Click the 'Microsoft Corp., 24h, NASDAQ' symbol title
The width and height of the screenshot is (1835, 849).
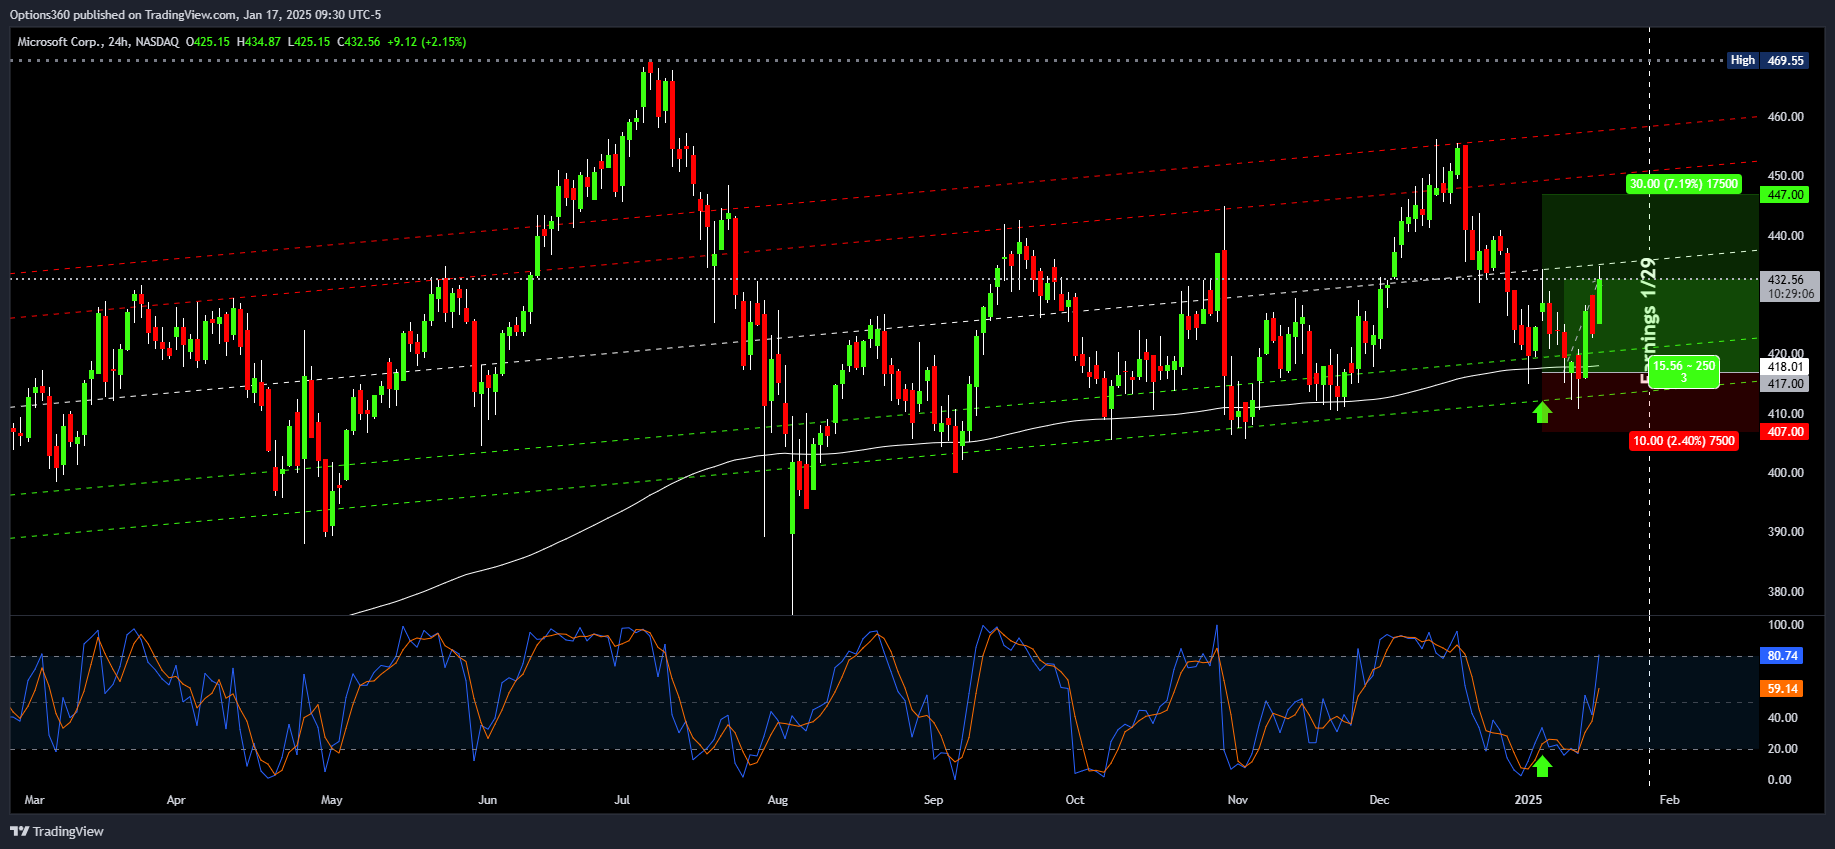click(x=98, y=42)
